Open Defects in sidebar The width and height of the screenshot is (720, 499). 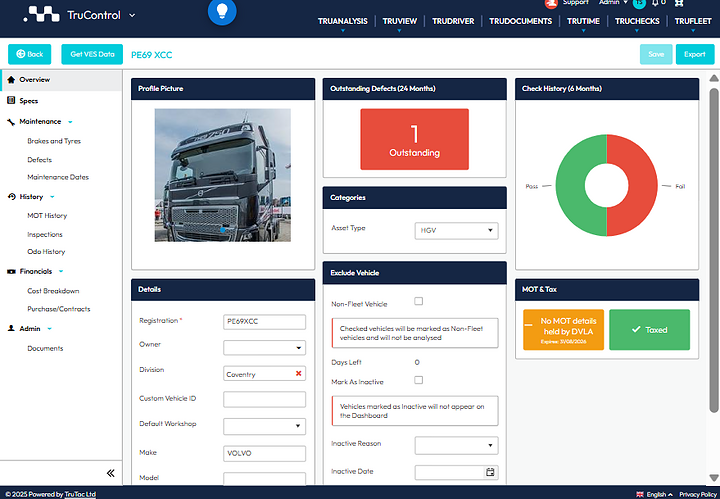(x=39, y=160)
